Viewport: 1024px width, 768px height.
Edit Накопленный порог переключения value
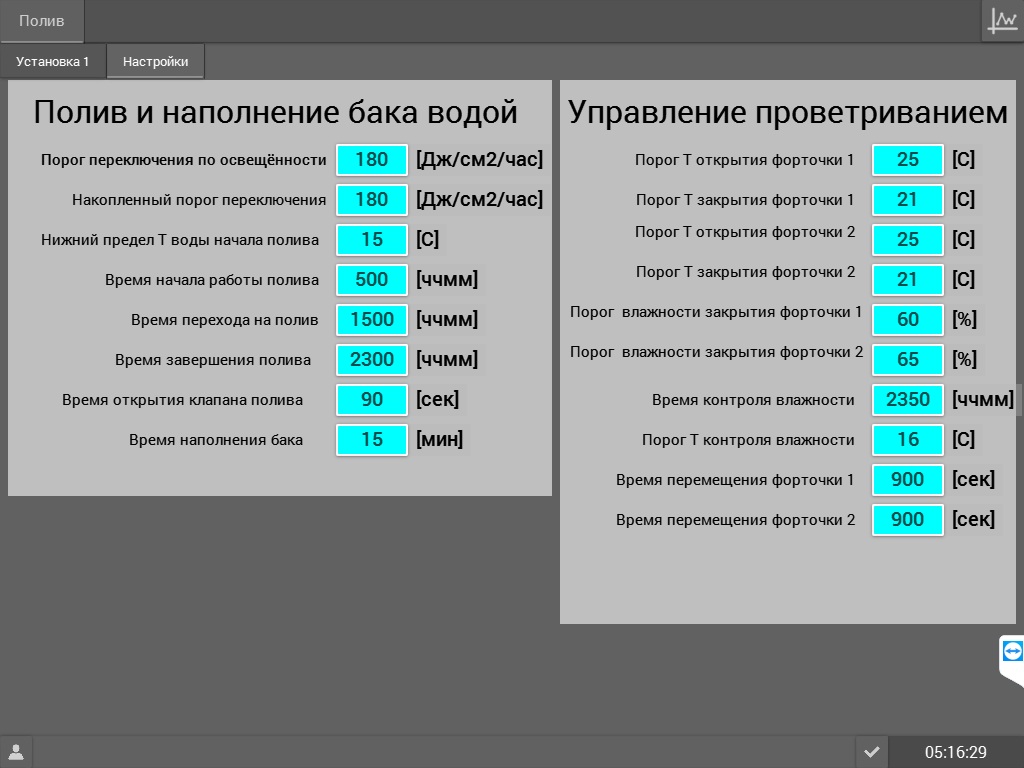372,200
